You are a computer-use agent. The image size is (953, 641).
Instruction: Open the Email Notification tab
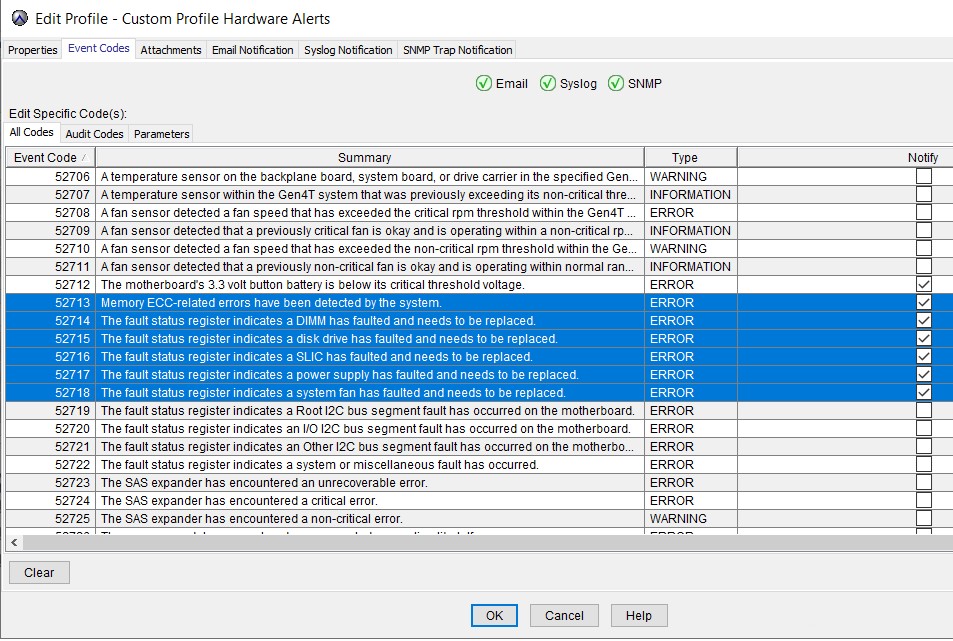253,50
